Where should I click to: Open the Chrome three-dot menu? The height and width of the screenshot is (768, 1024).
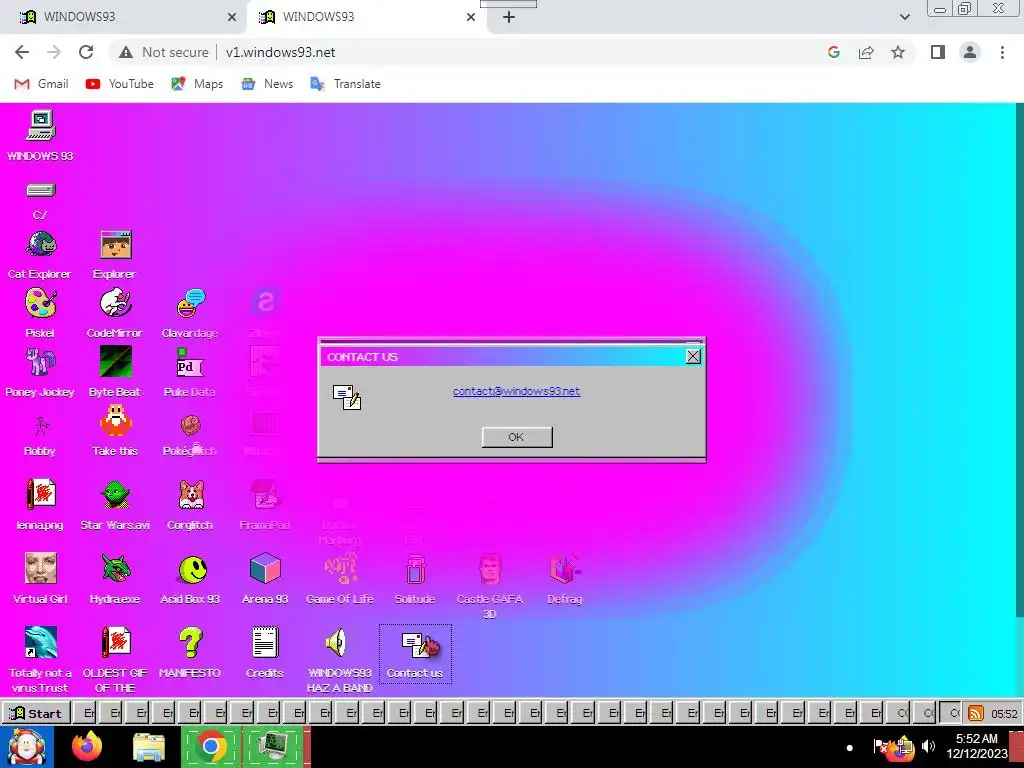(x=1002, y=52)
